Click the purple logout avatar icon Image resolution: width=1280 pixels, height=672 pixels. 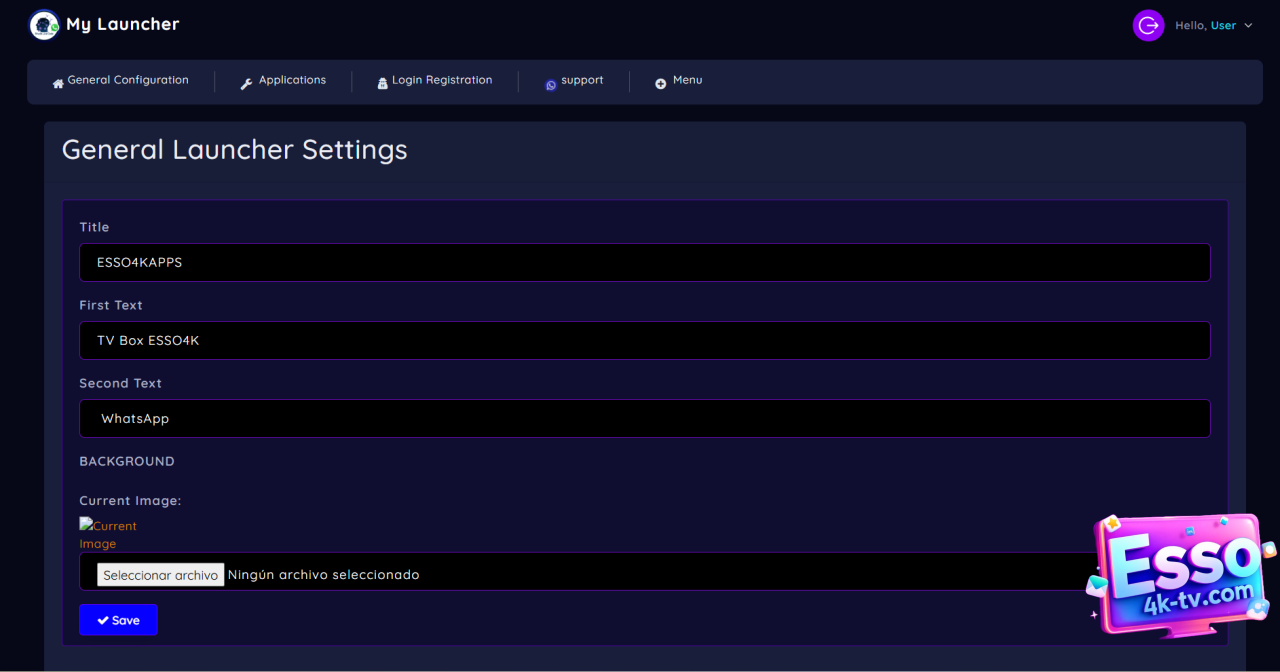[x=1148, y=26]
